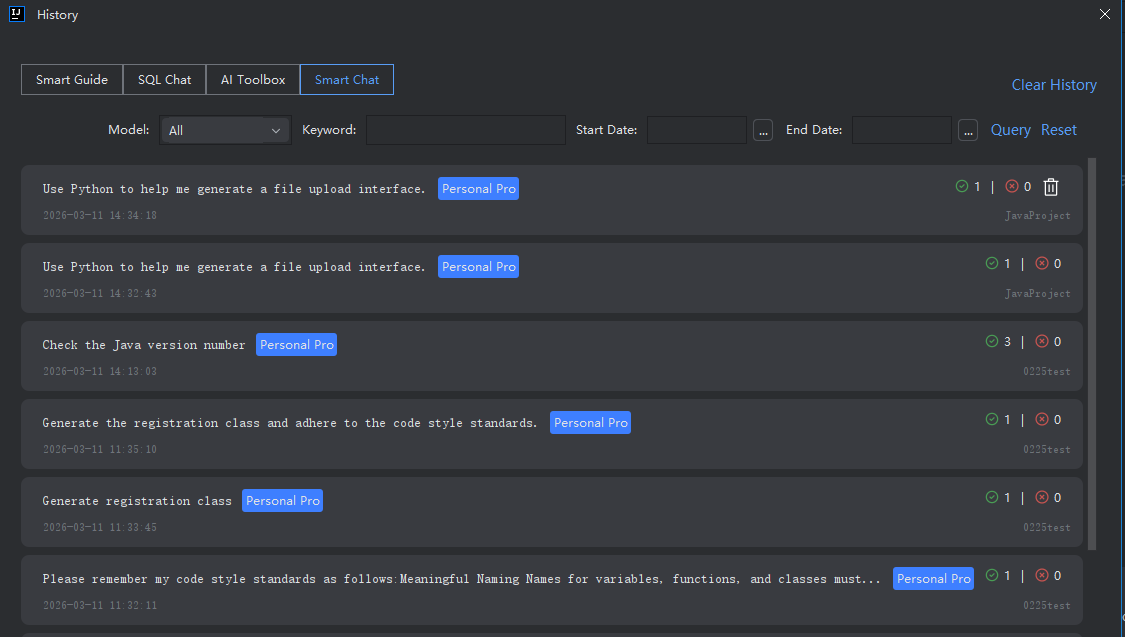Click the trash icon on first history entry
The width and height of the screenshot is (1125, 637).
click(x=1051, y=187)
